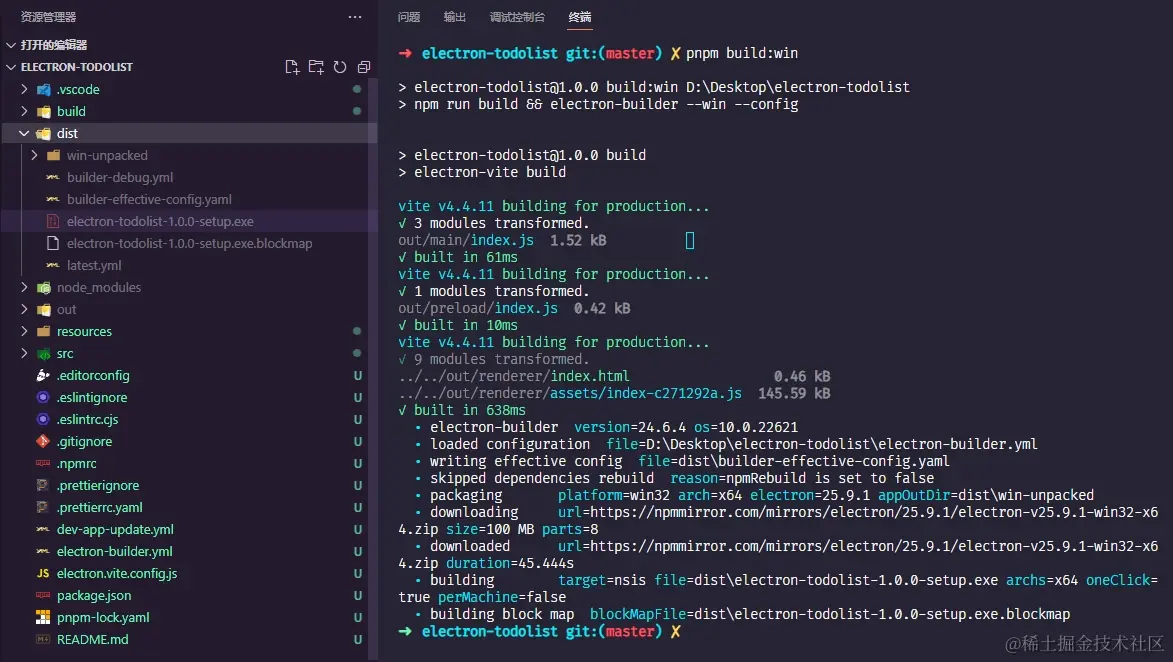Click 'pnpm build:win' command text in terminal
1173x662 pixels.
pyautogui.click(x=741, y=53)
